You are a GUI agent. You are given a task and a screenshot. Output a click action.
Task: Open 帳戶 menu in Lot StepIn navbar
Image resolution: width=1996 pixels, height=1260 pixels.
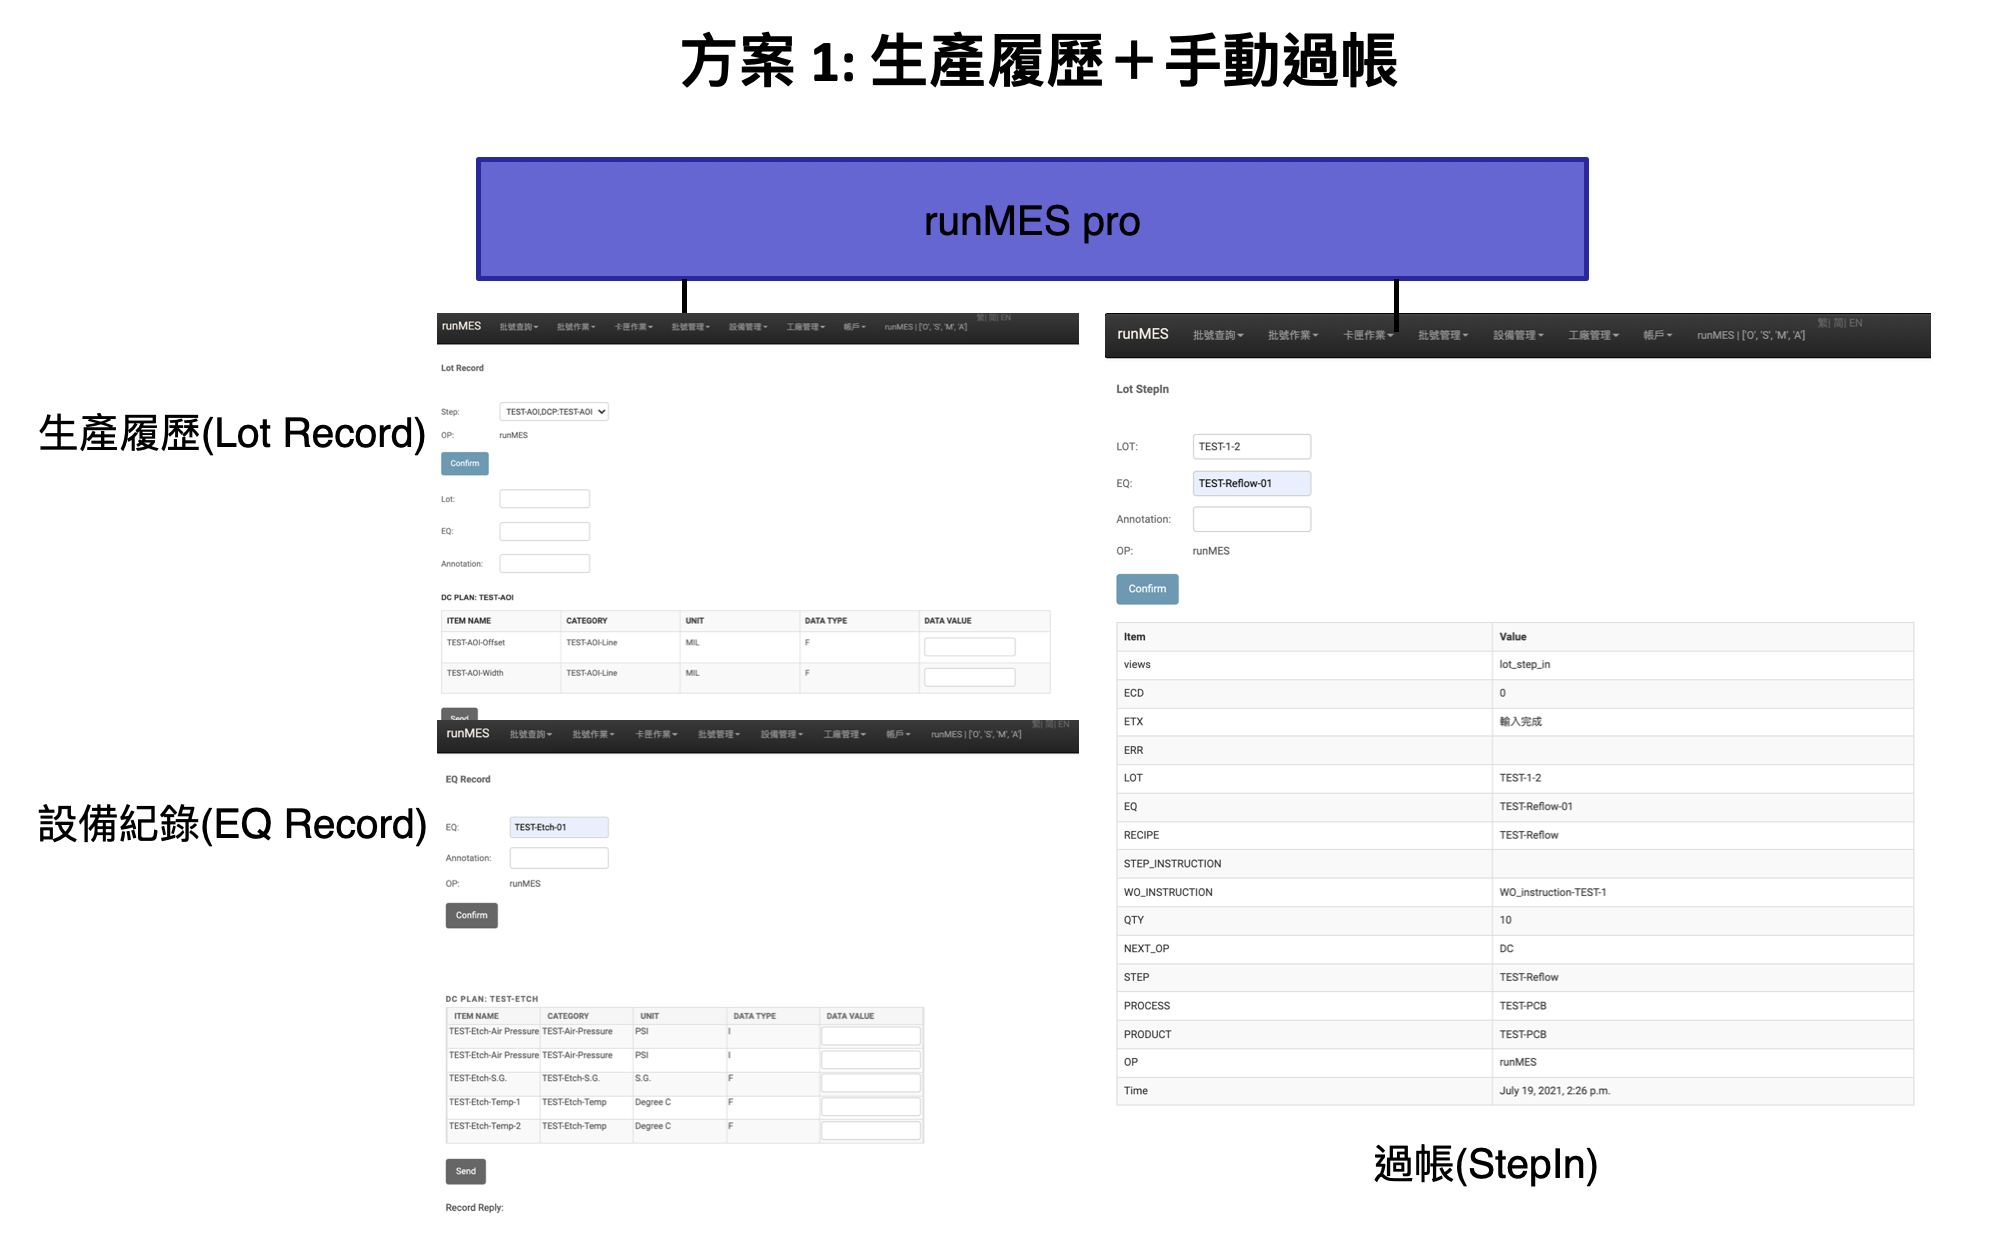coord(1657,335)
